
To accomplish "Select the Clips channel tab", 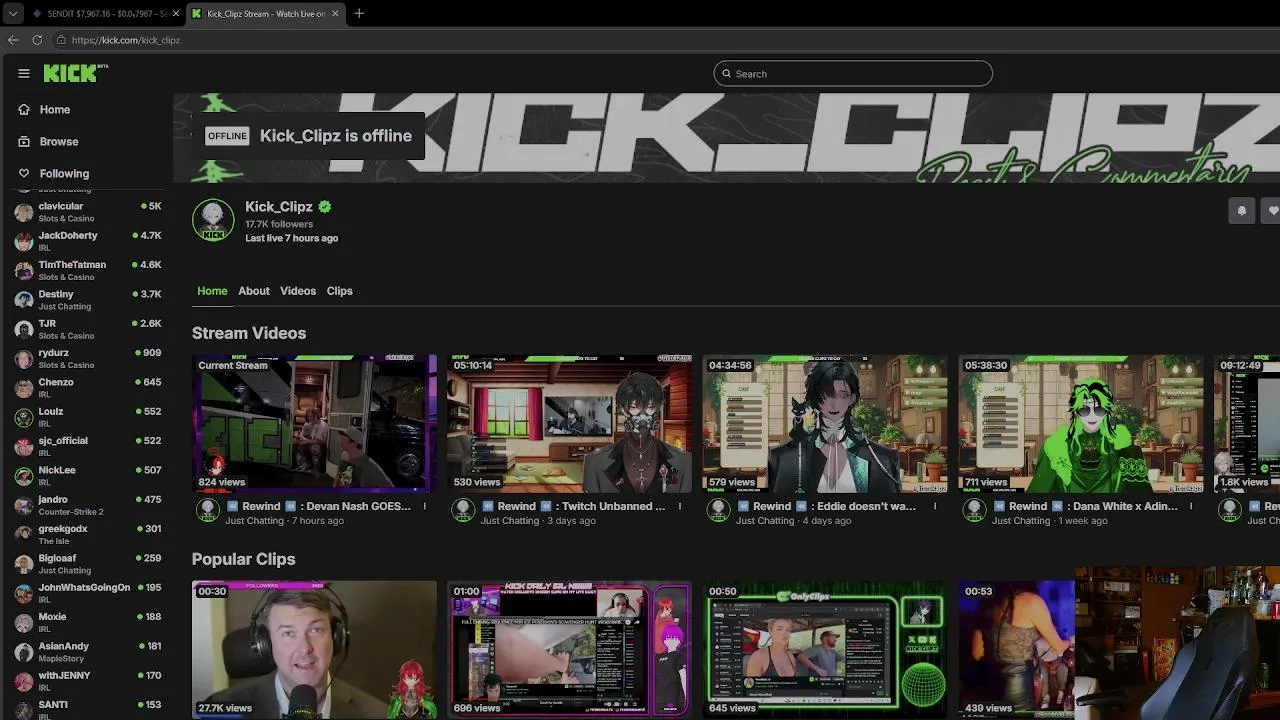I will 340,291.
